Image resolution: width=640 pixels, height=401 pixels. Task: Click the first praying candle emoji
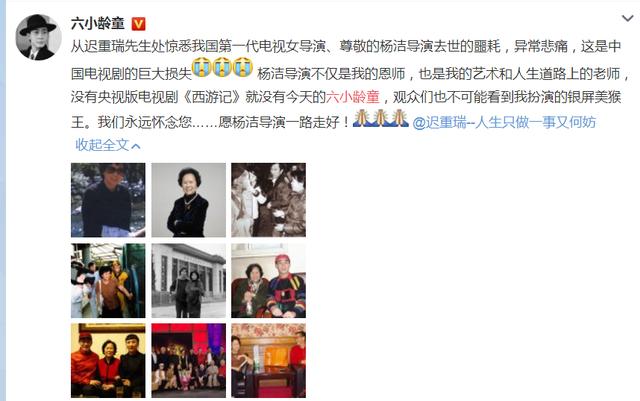362,118
